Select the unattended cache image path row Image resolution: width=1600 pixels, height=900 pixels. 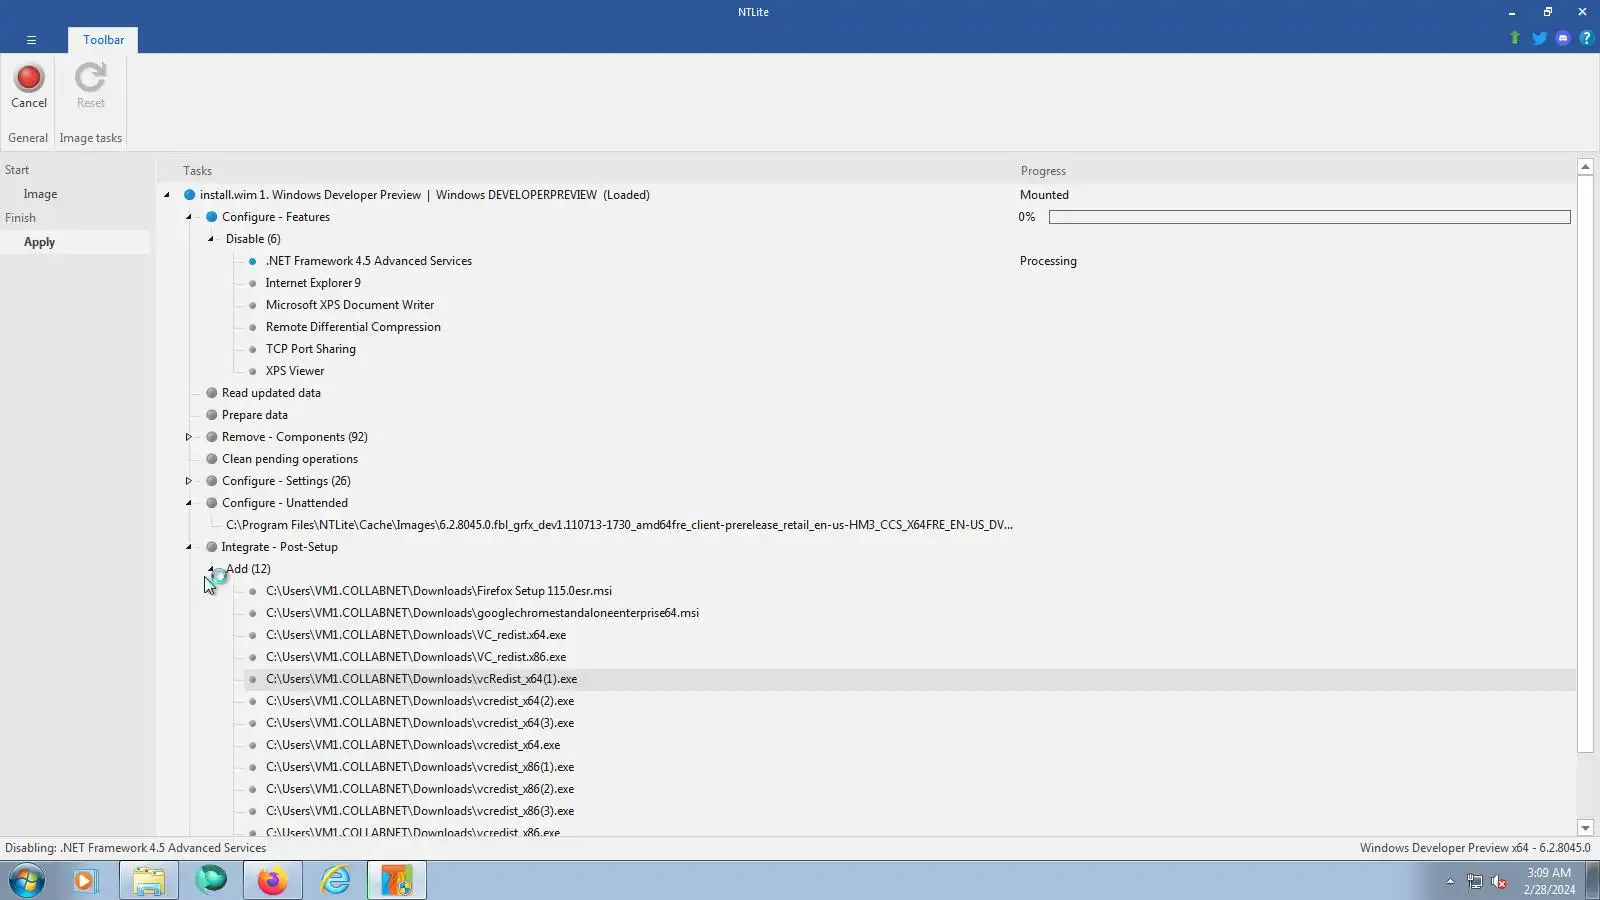(x=619, y=525)
